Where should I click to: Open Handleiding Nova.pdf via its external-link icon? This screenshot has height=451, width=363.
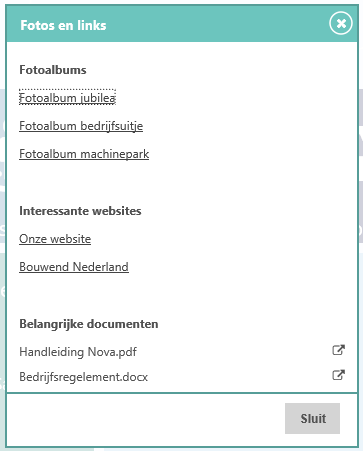(x=338, y=350)
